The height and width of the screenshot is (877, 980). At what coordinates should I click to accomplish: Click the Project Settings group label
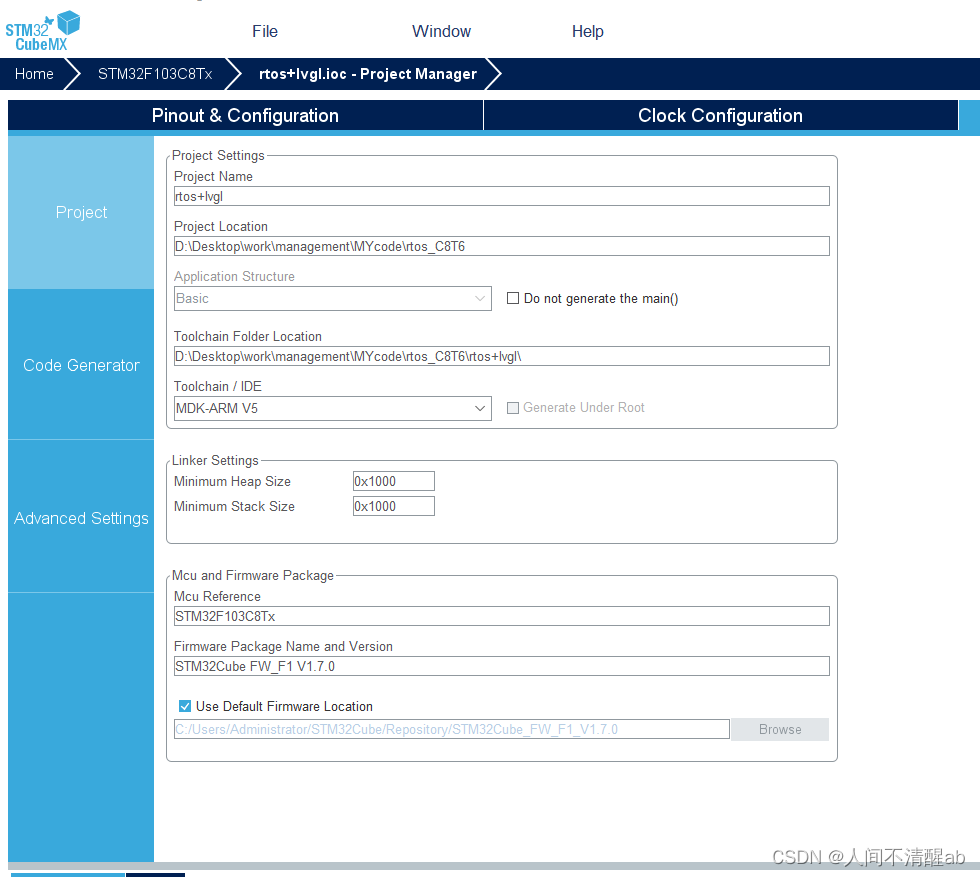218,155
